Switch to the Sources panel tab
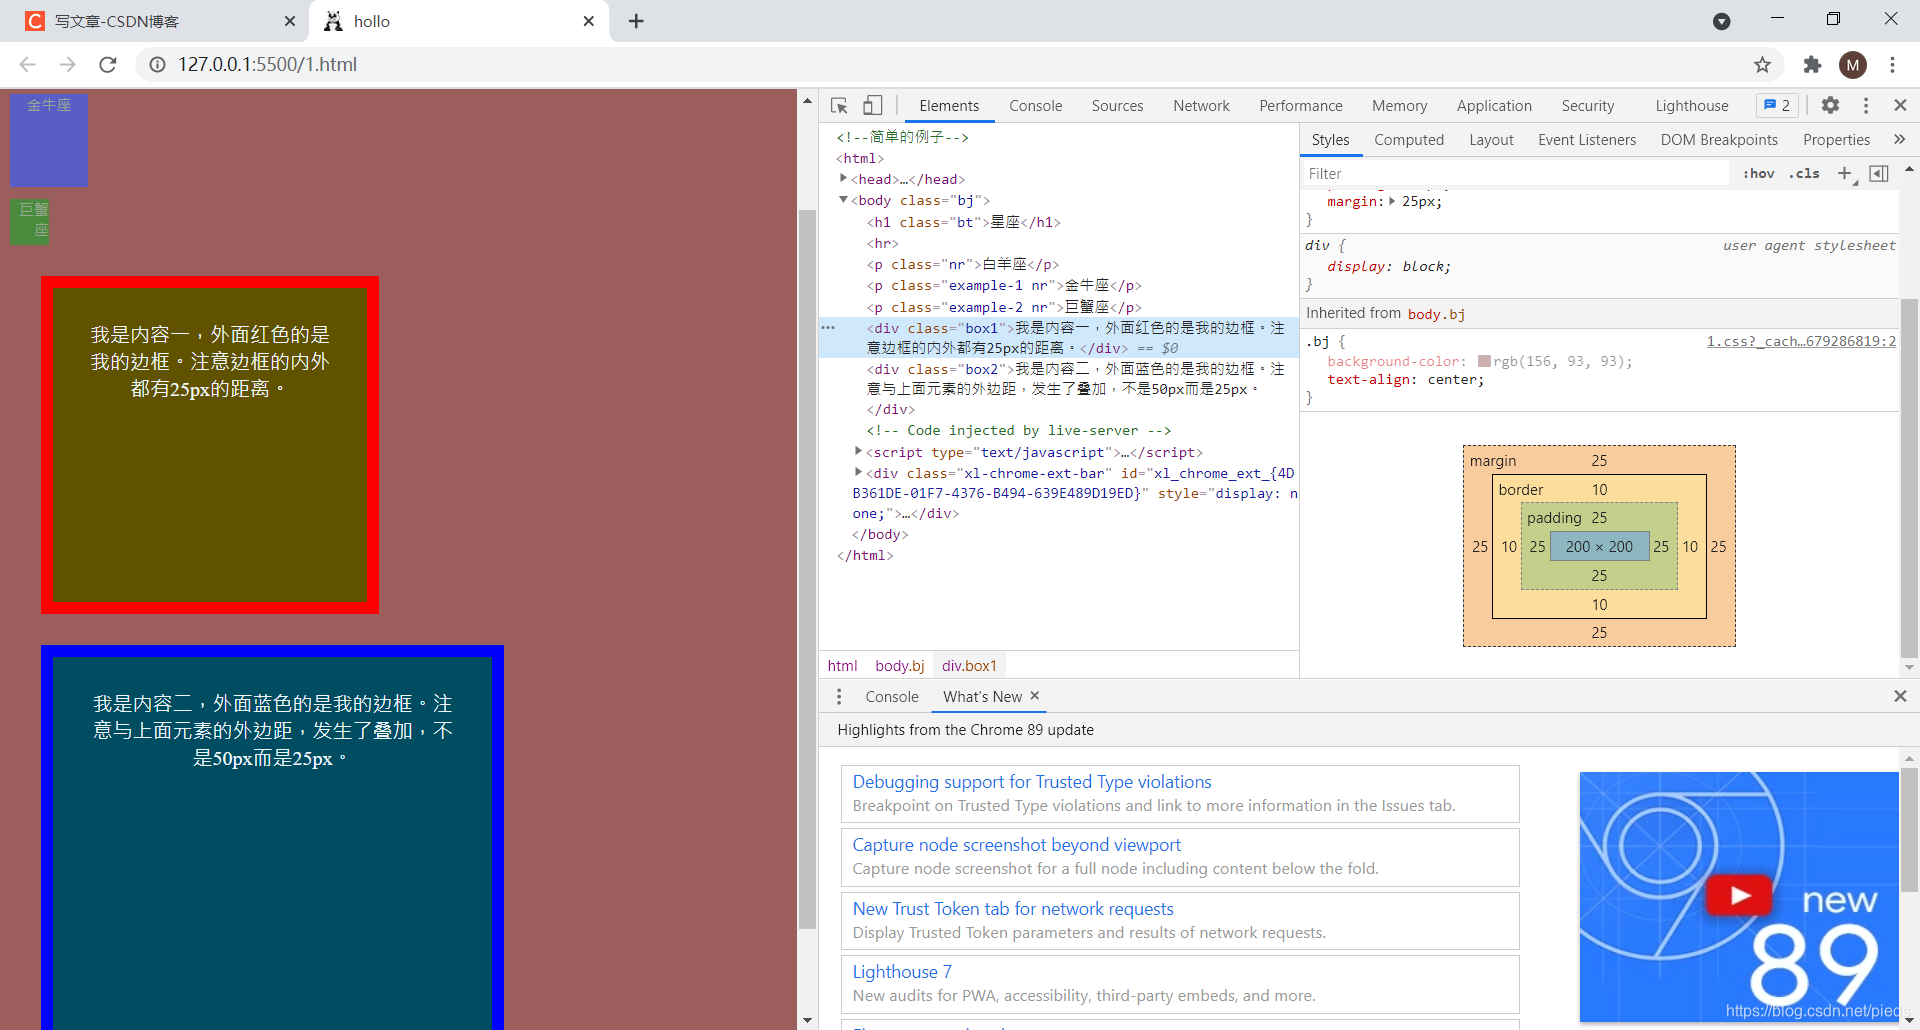The height and width of the screenshot is (1030, 1920). pyautogui.click(x=1117, y=105)
